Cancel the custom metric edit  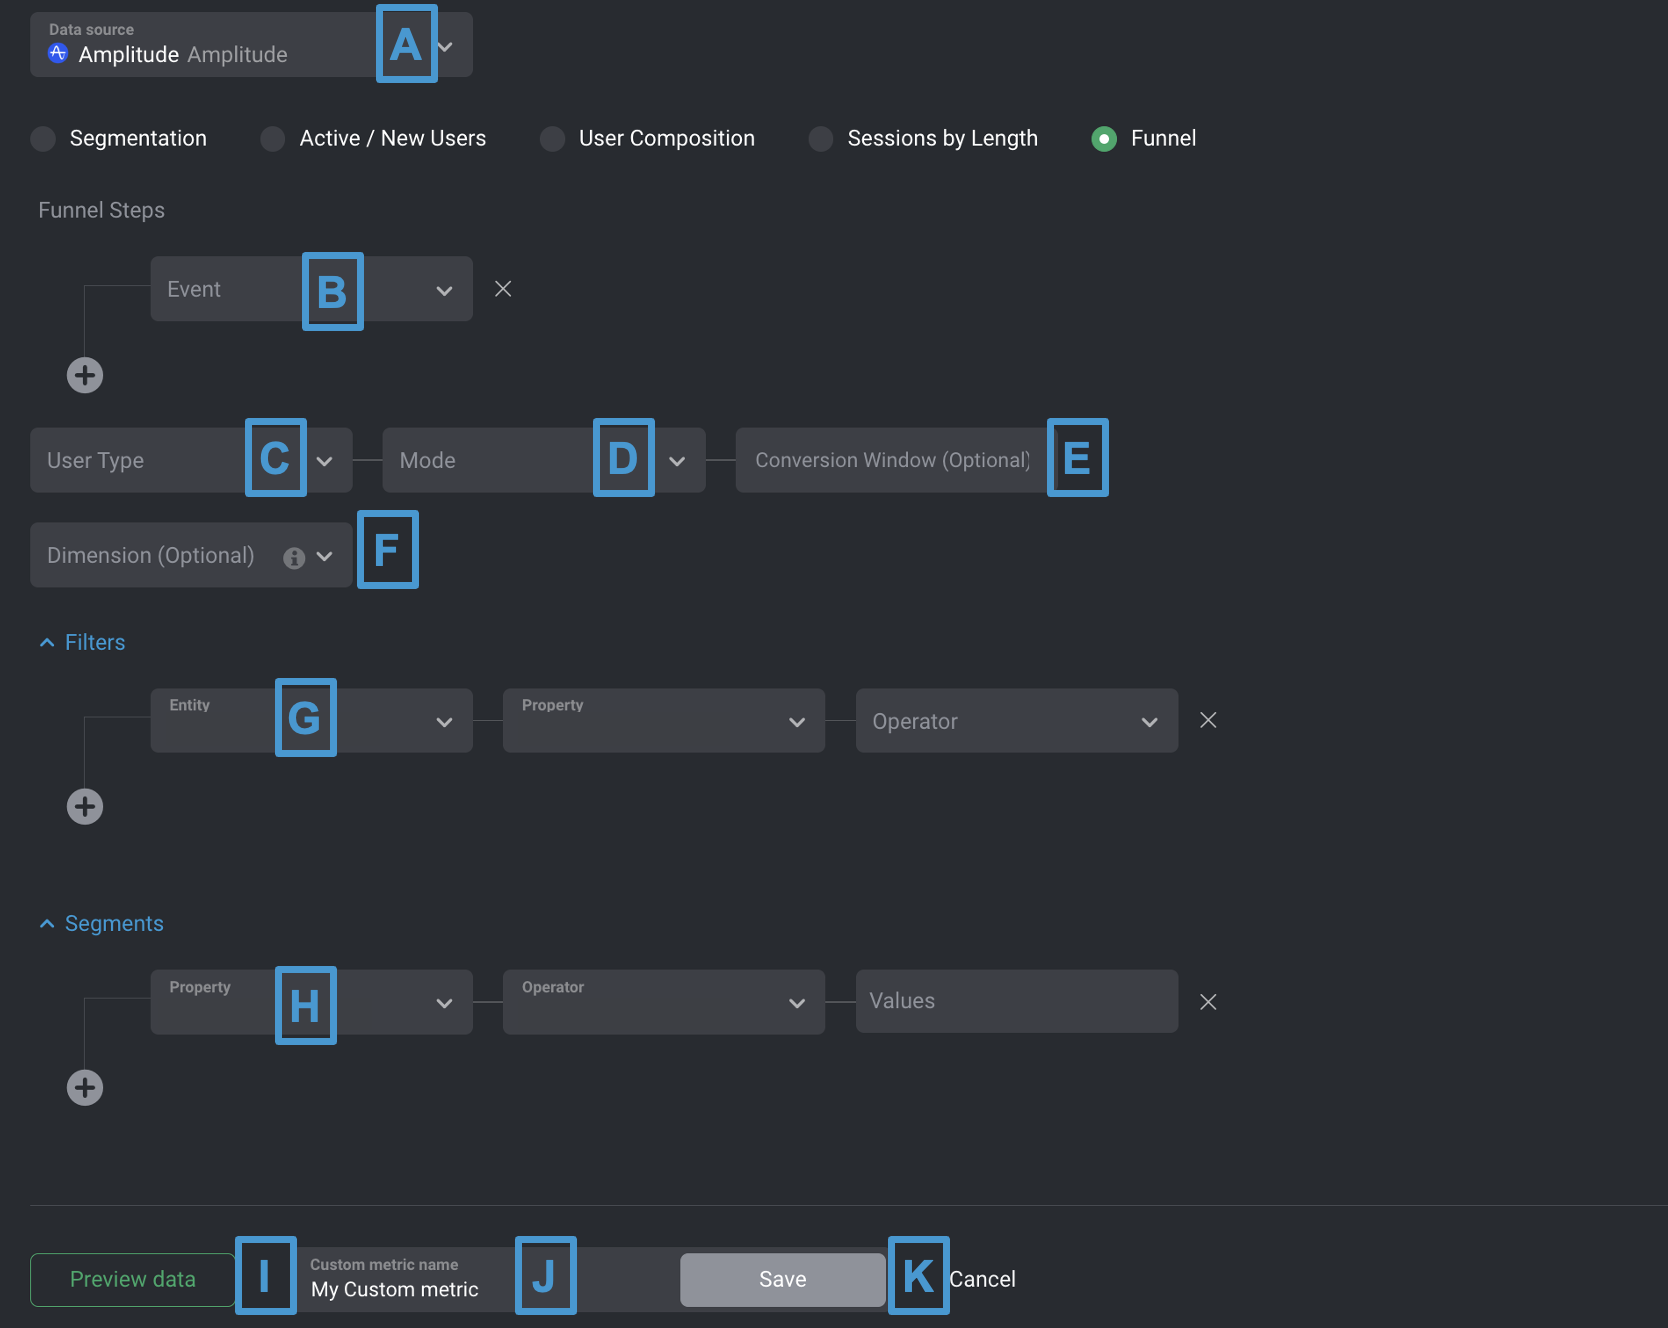984,1278
